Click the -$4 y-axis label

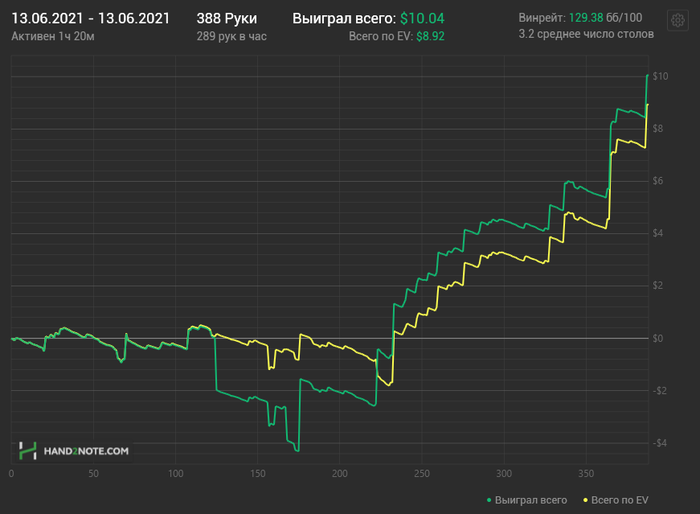pyautogui.click(x=659, y=443)
